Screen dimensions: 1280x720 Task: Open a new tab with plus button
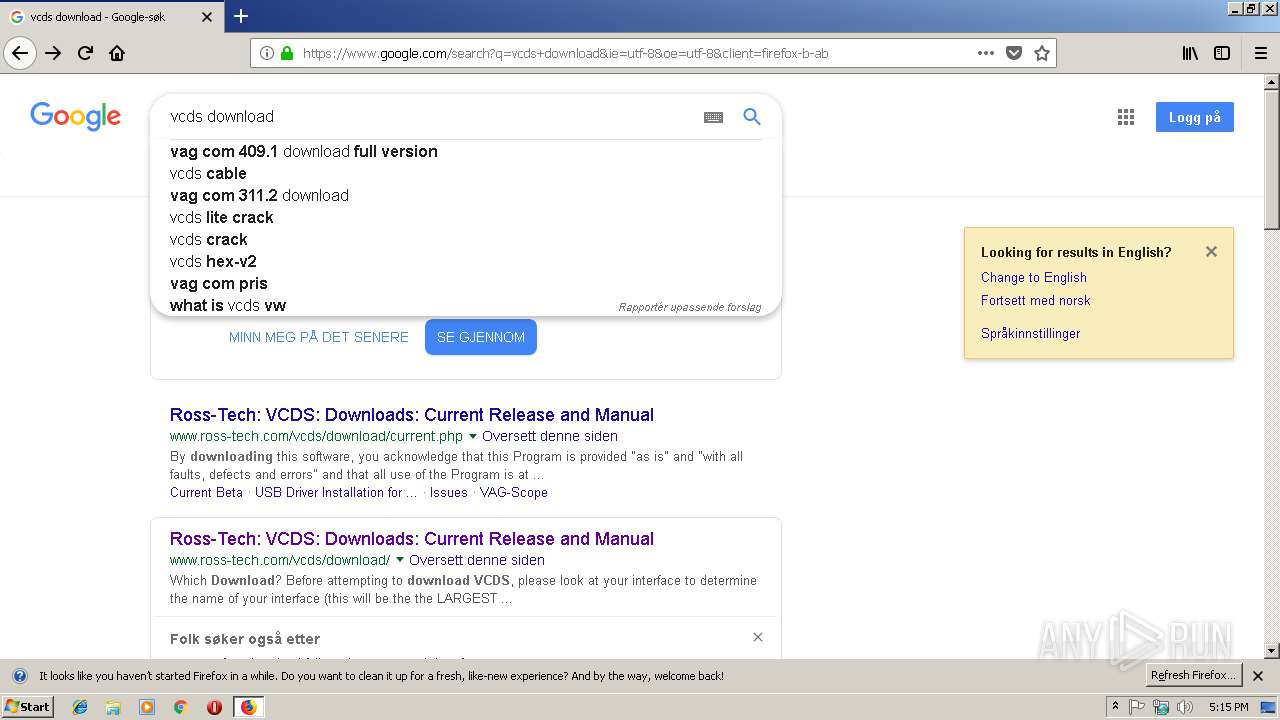click(x=241, y=16)
